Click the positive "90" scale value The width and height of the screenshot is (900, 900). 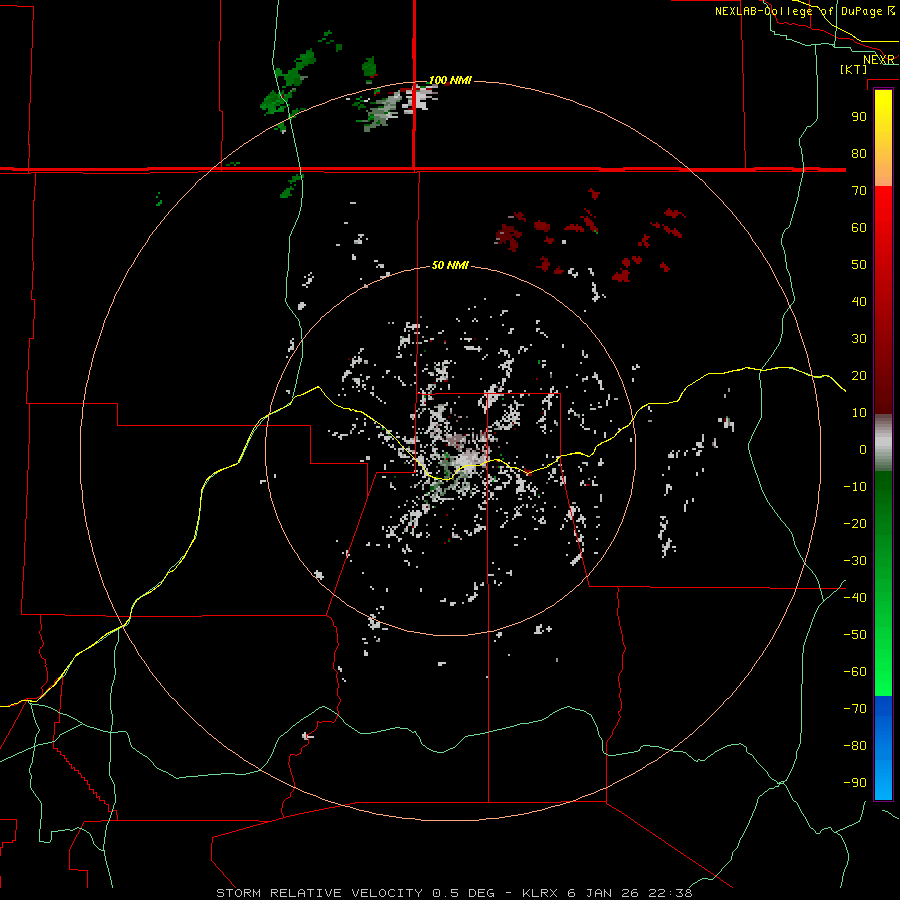tap(859, 117)
